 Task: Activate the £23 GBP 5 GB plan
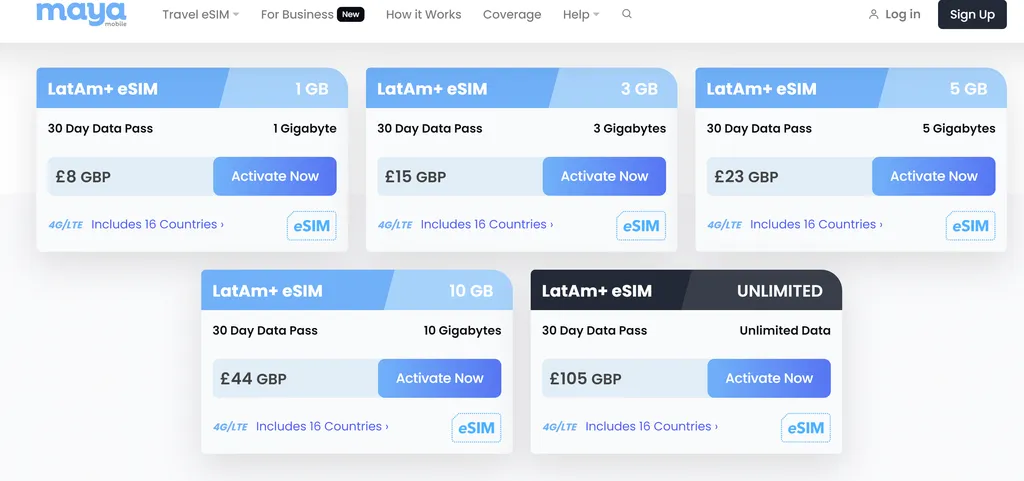[x=934, y=176]
